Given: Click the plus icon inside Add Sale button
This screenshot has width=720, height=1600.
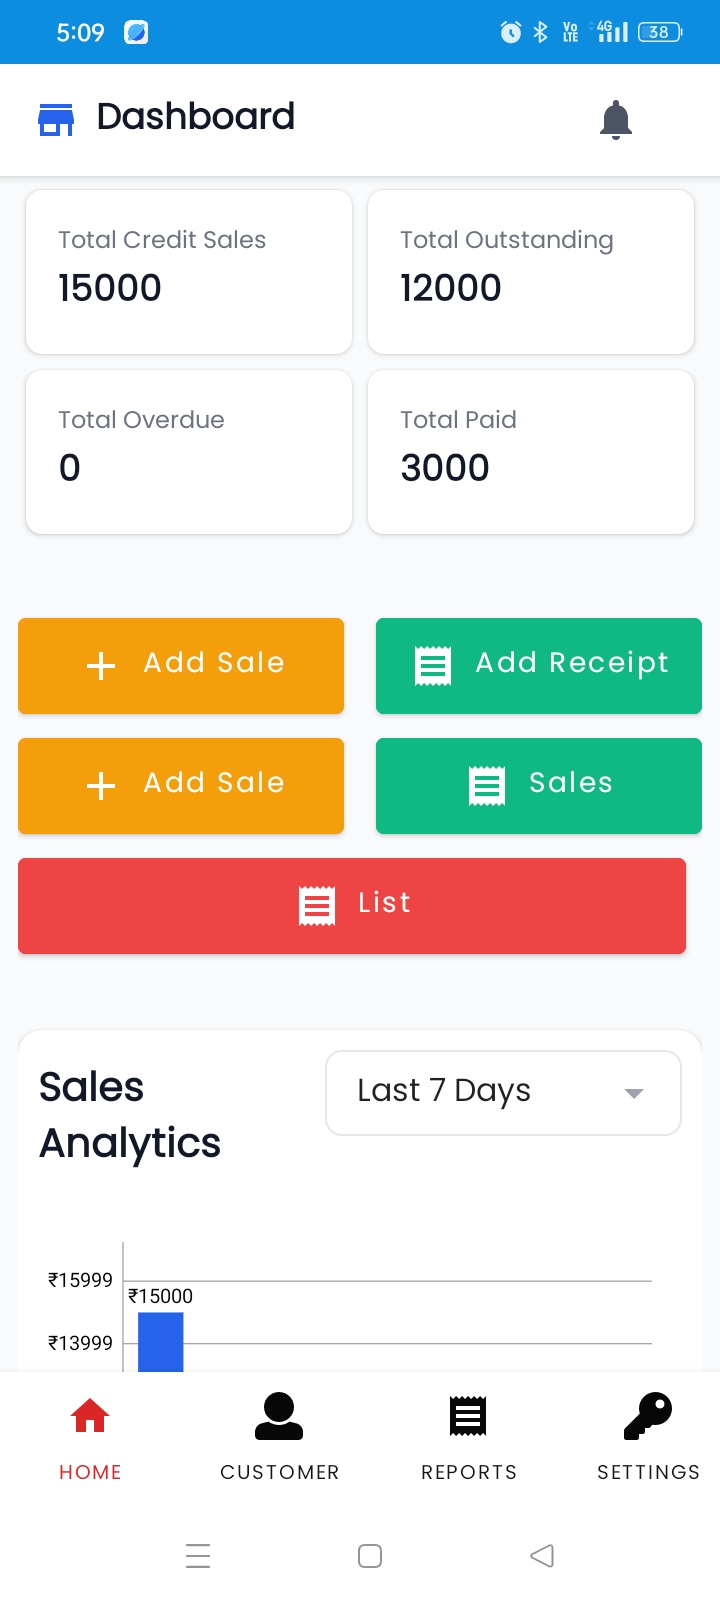Looking at the screenshot, I should 100,665.
